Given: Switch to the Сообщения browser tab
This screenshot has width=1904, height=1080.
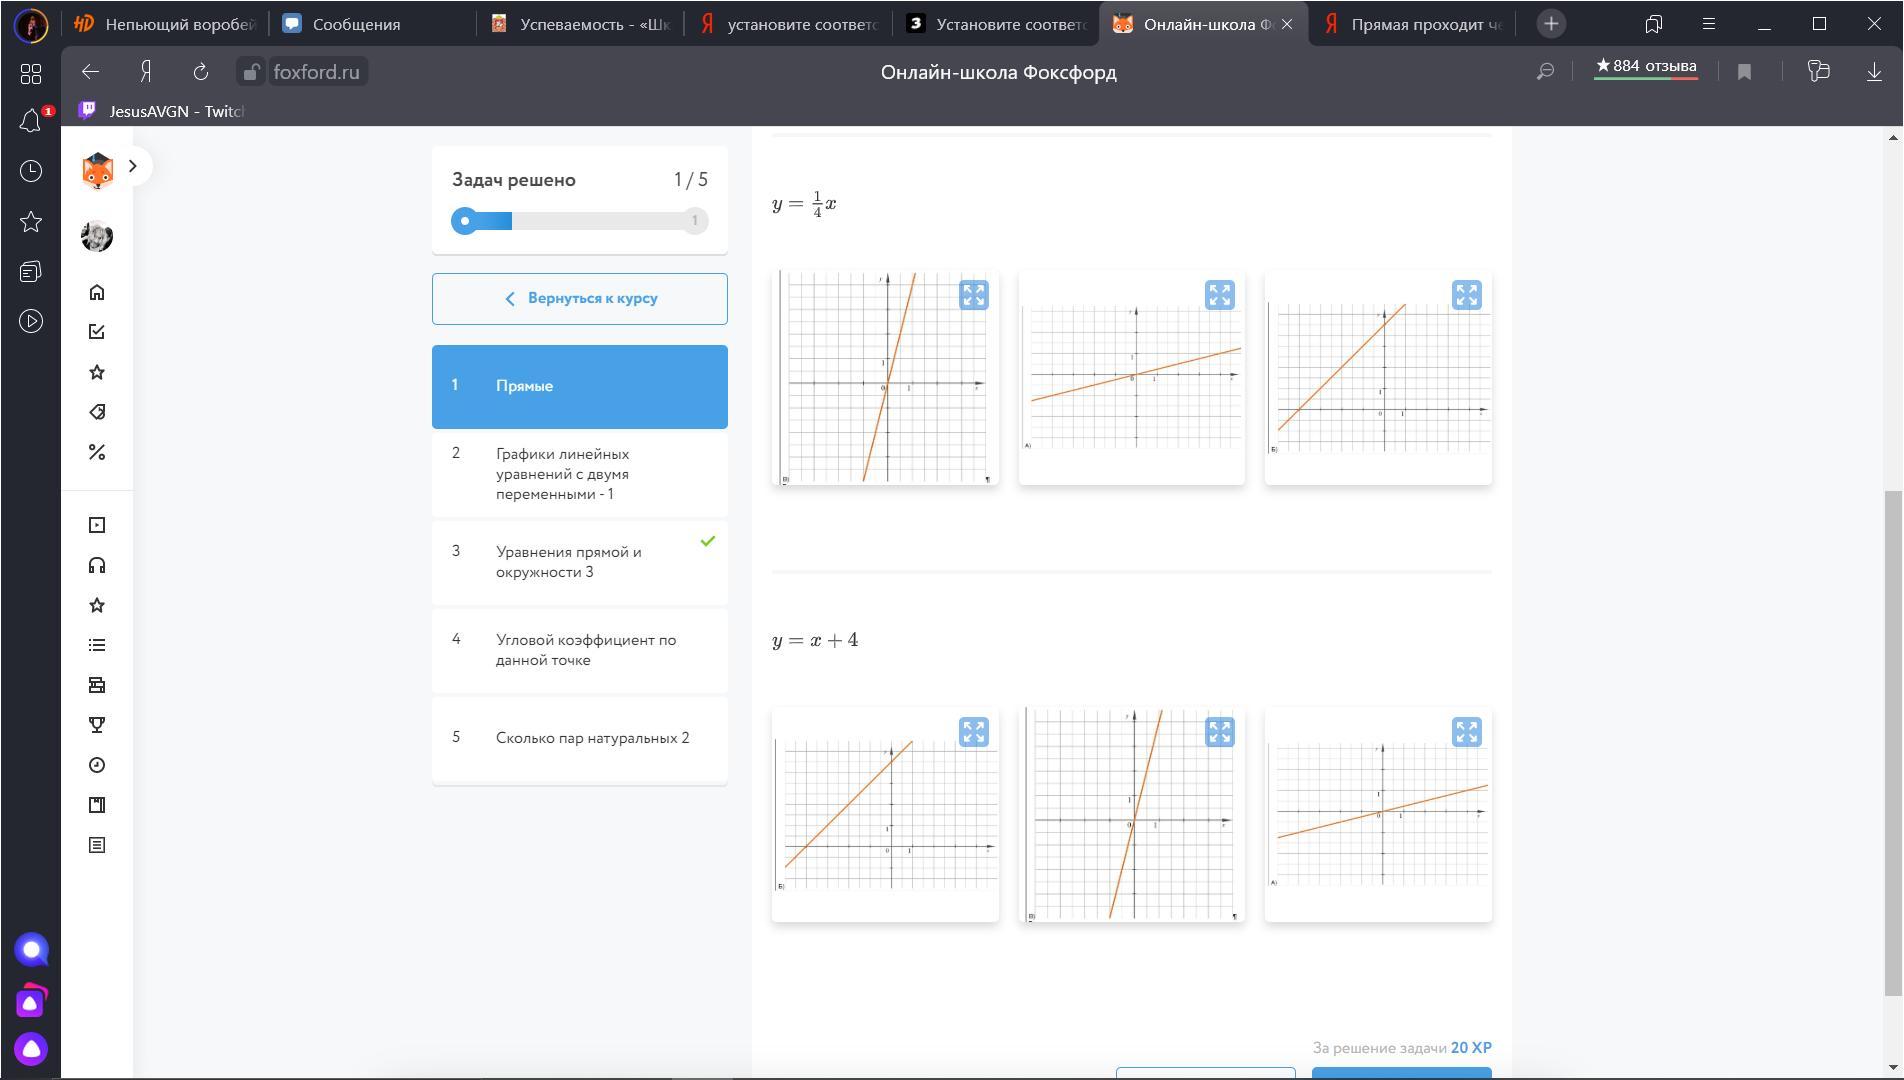Looking at the screenshot, I should [x=356, y=24].
